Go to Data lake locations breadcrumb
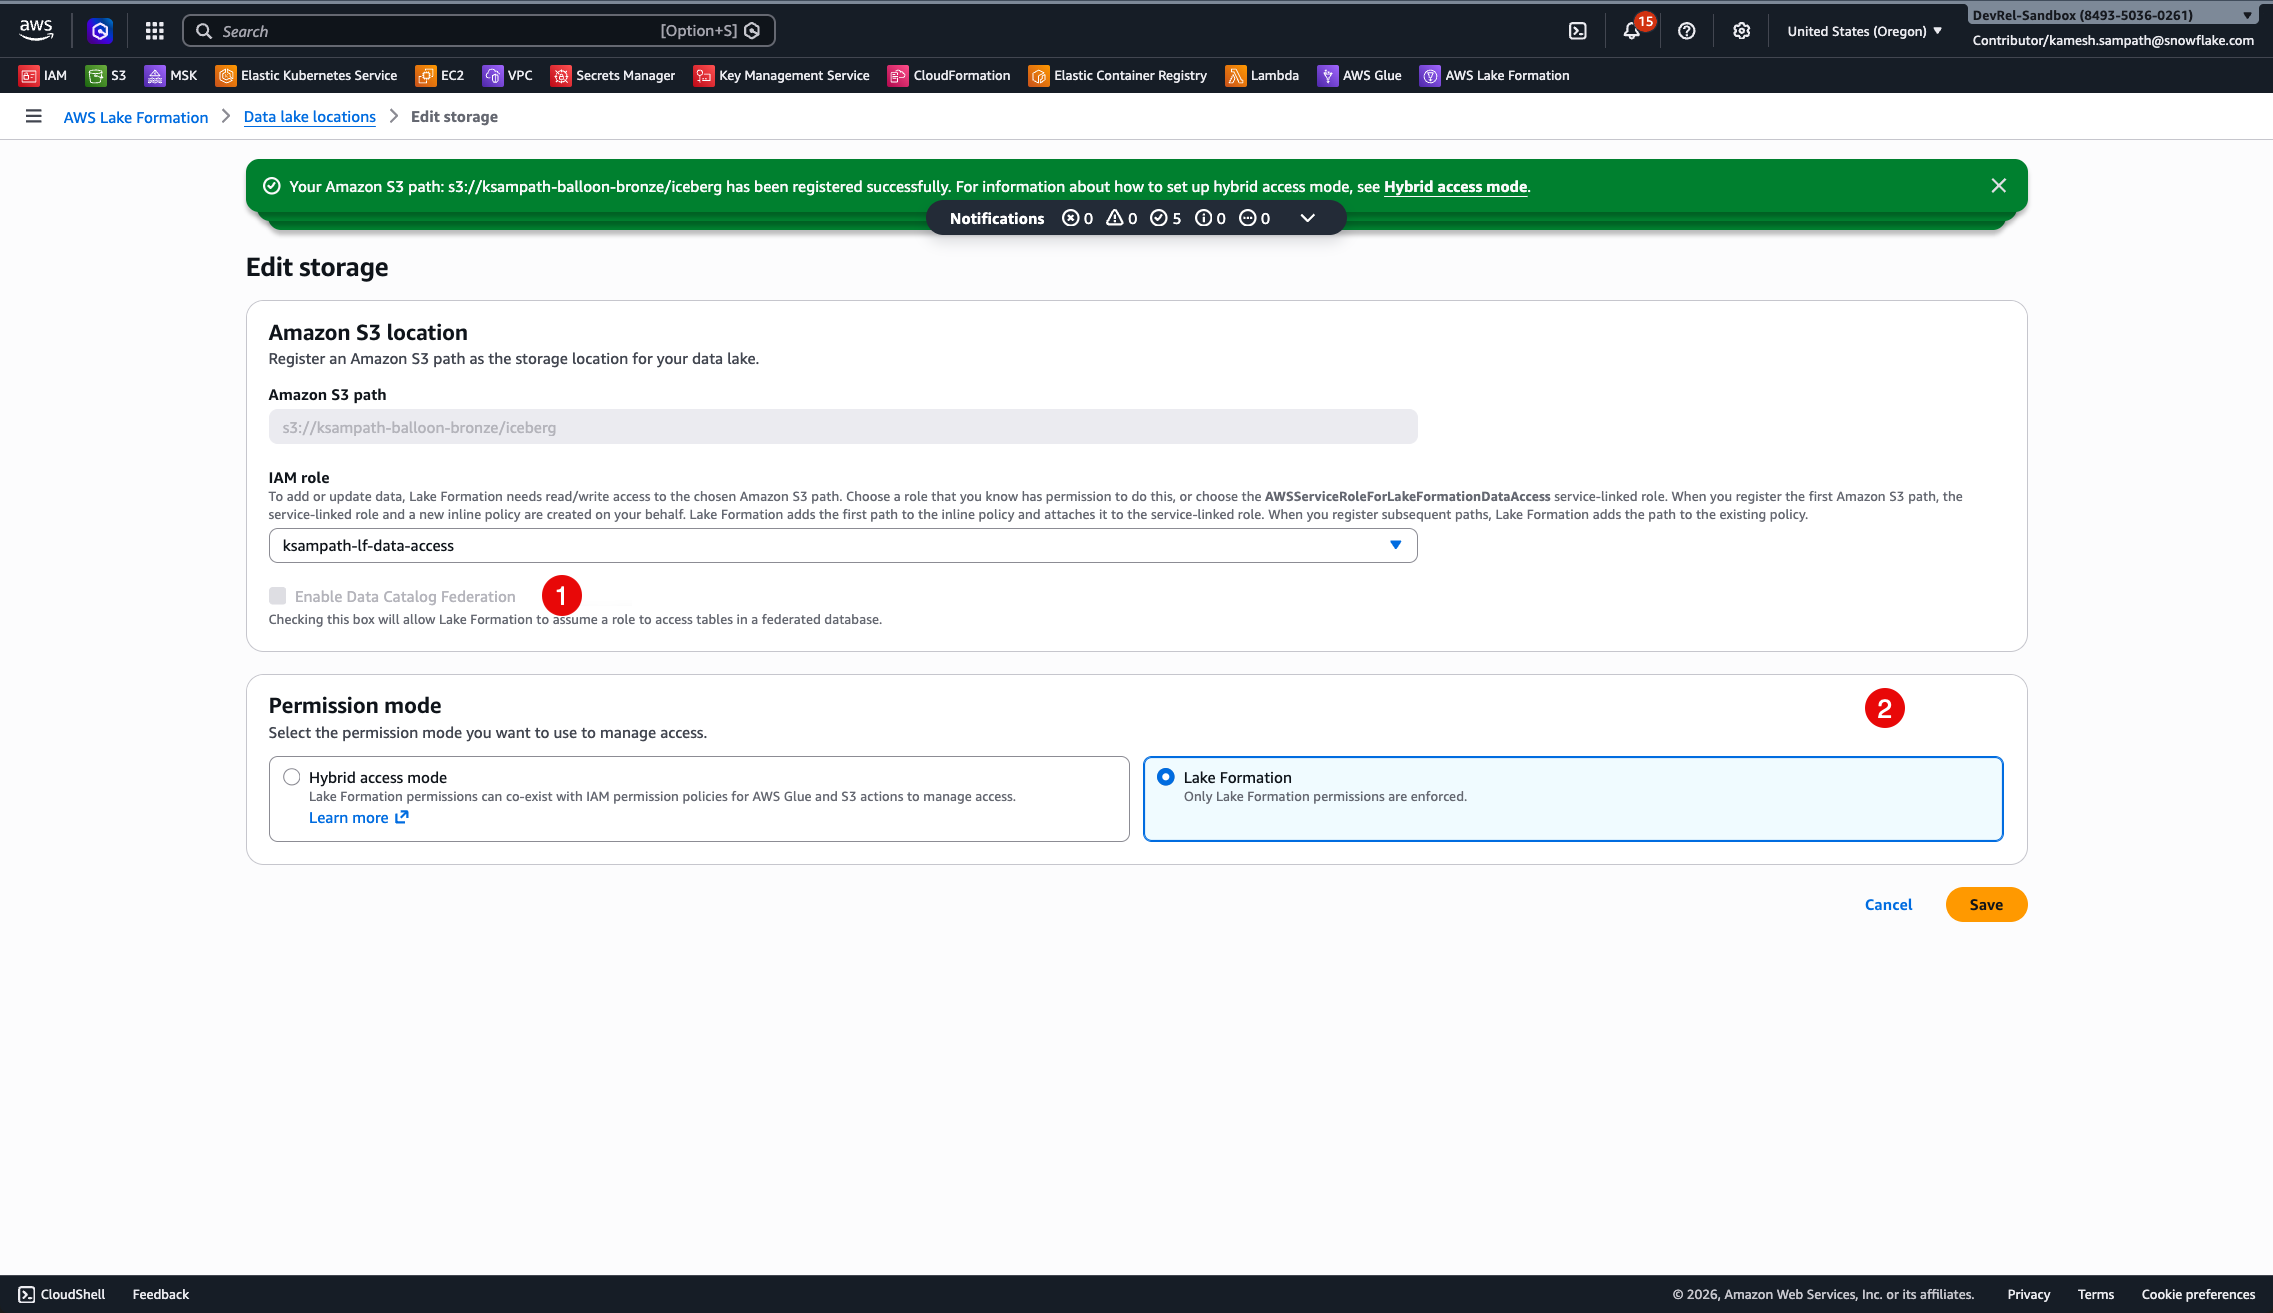This screenshot has height=1313, width=2273. tap(310, 117)
